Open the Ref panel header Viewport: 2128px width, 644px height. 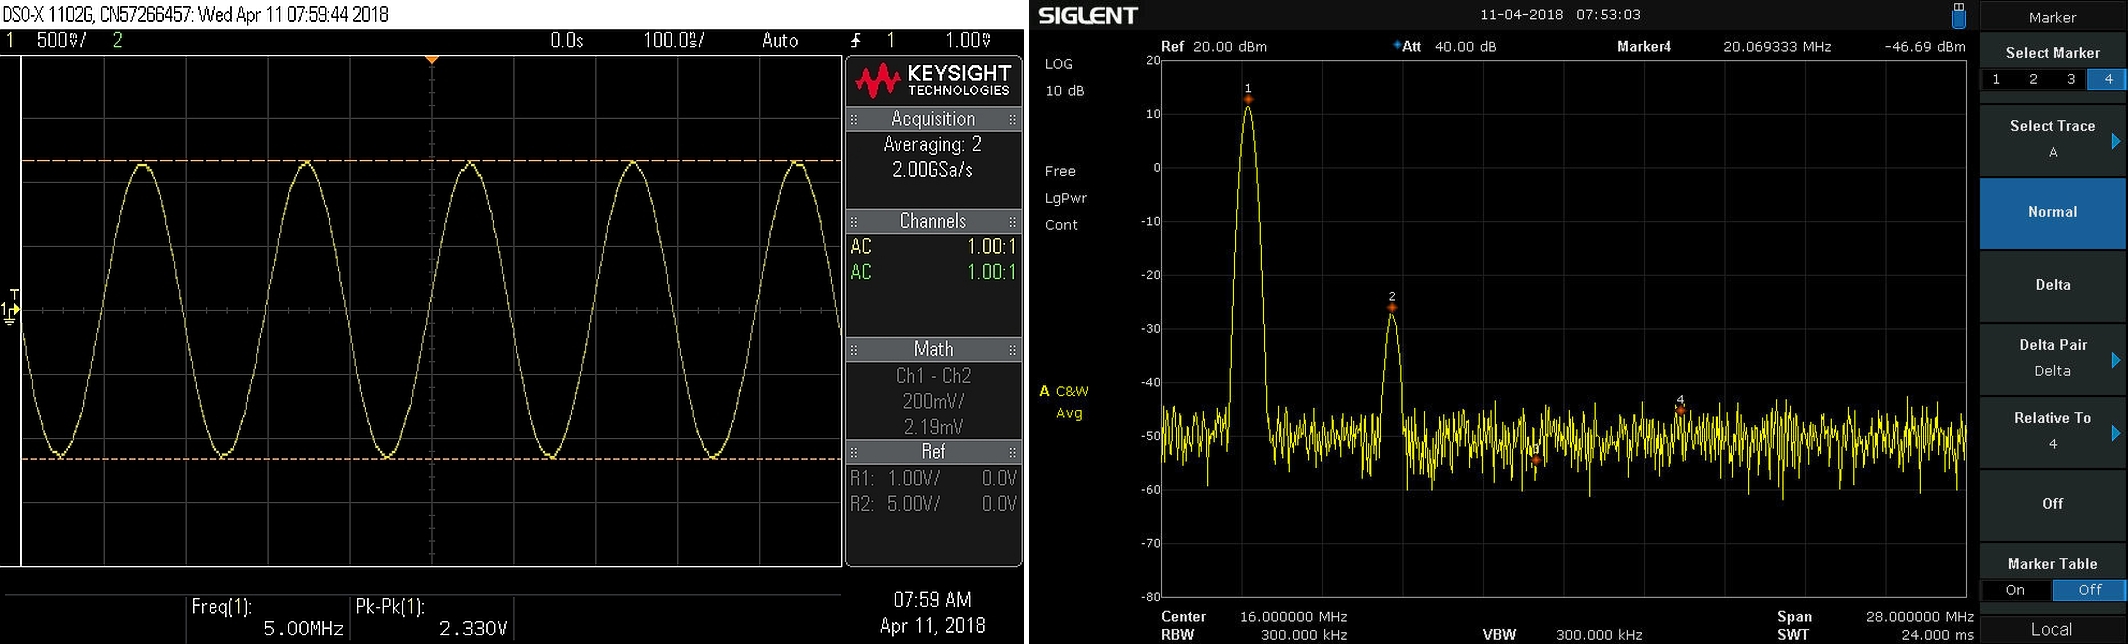(x=933, y=452)
